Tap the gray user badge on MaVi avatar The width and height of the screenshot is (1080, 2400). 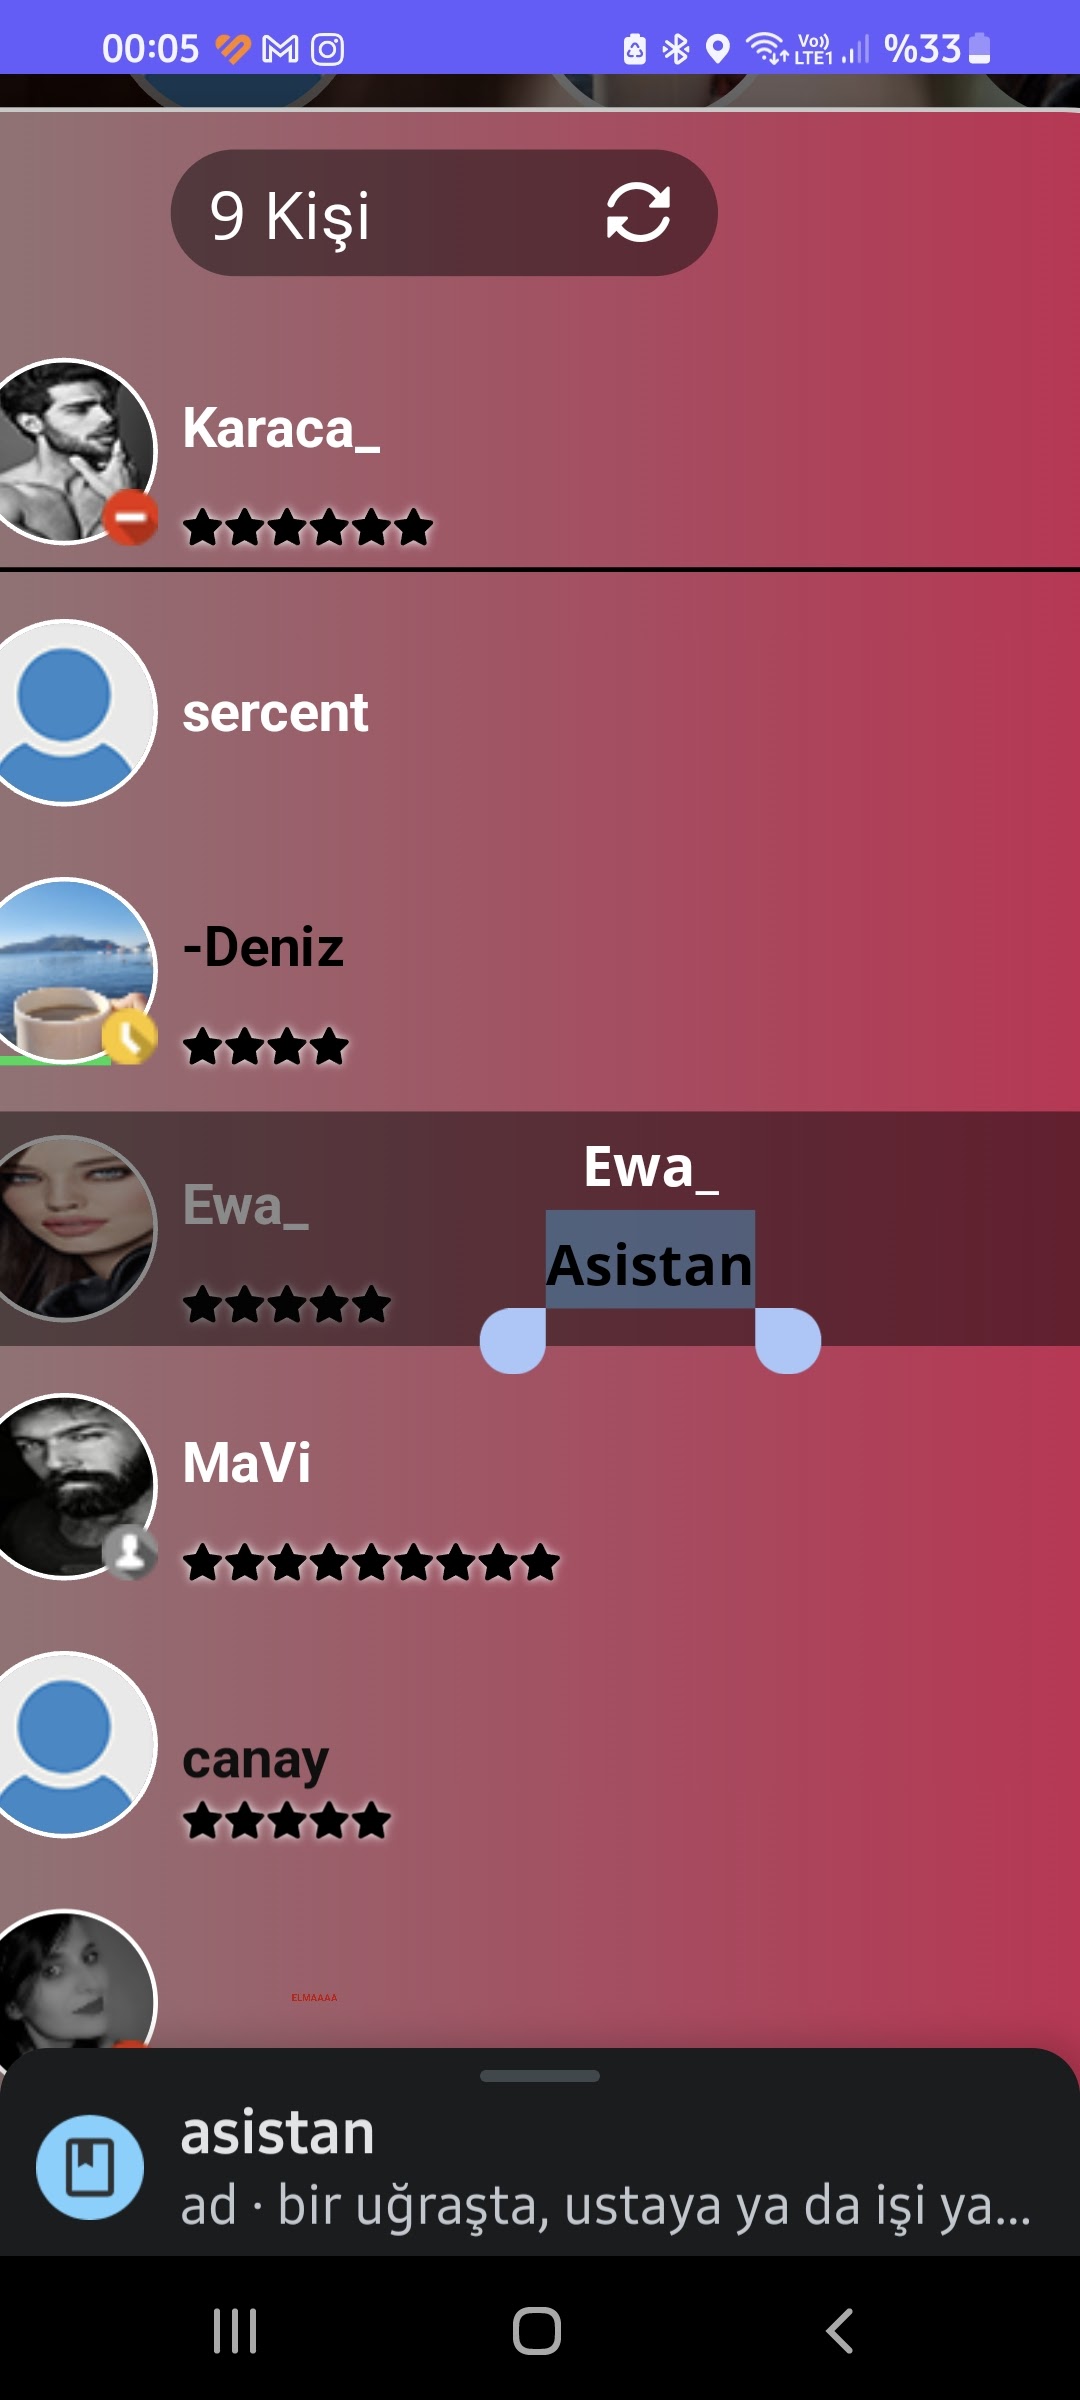pyautogui.click(x=130, y=1553)
